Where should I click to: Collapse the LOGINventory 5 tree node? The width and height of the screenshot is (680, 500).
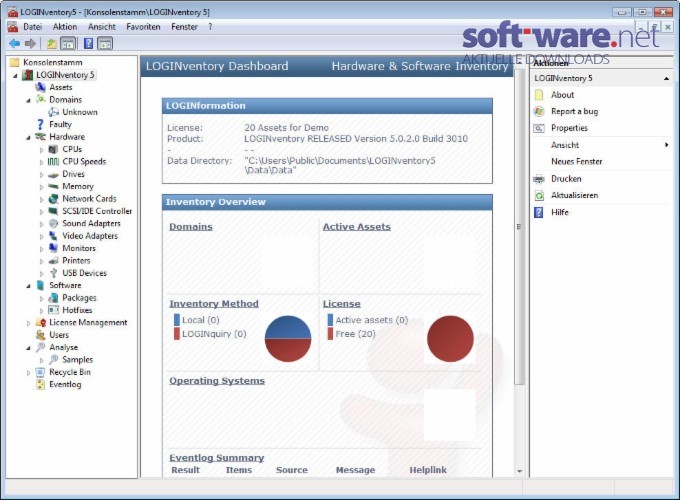(x=16, y=75)
